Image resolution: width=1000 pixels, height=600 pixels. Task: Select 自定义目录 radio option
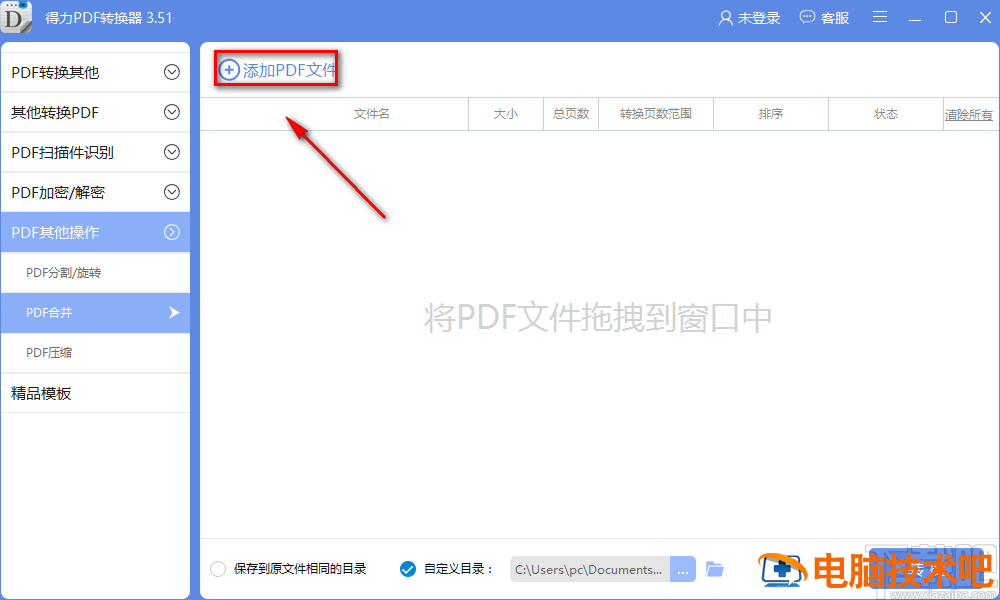pos(408,569)
